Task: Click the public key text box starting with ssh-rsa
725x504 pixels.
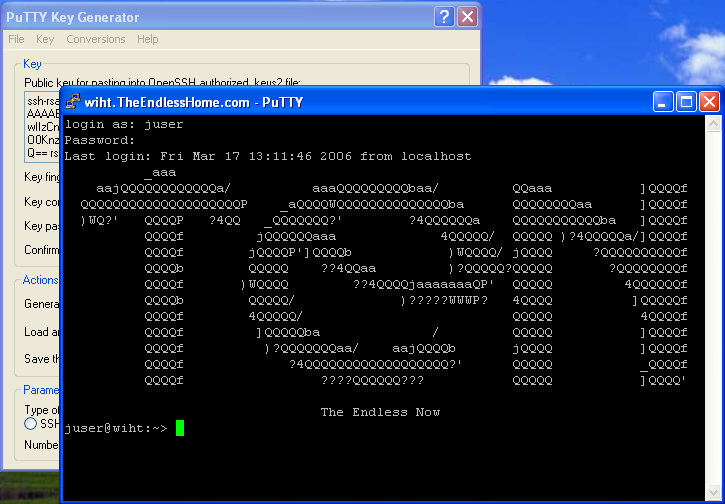Action: 43,127
